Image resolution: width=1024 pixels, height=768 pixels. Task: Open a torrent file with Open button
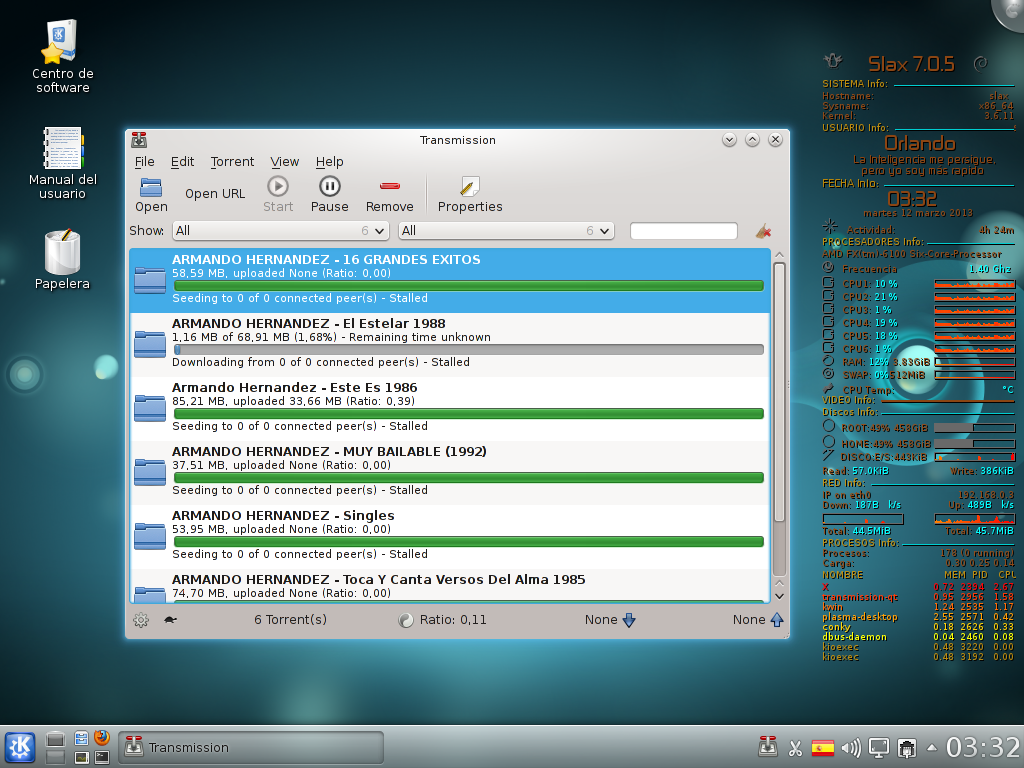coord(151,195)
